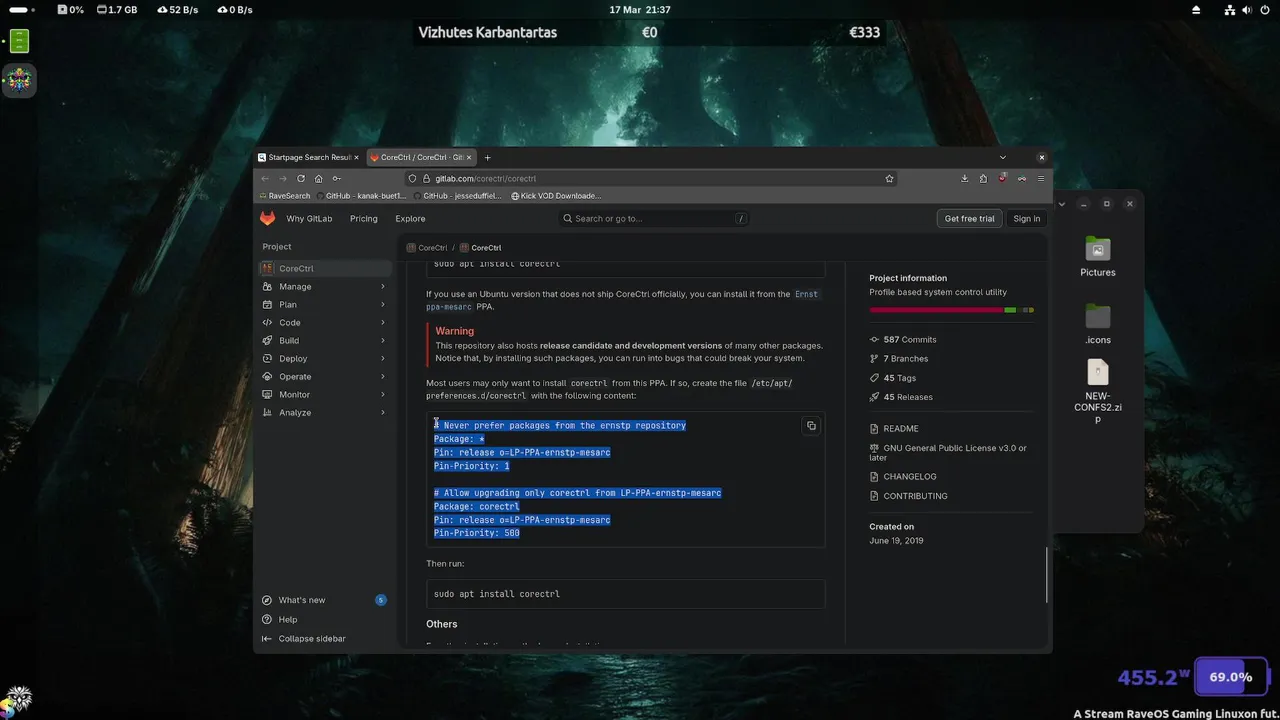Expand Operate sidebar section

(325, 377)
